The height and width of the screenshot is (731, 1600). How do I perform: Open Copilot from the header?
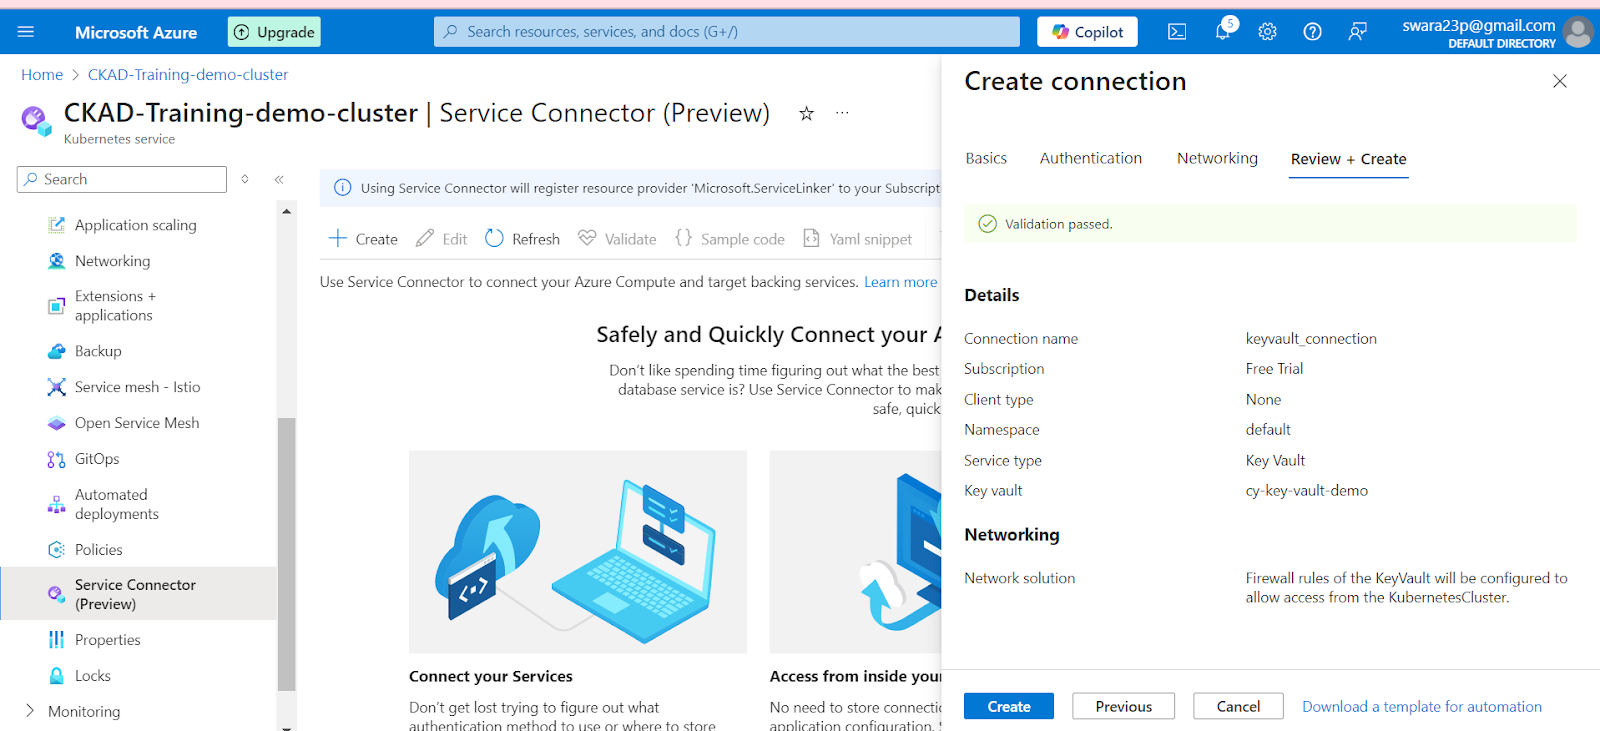click(x=1087, y=32)
